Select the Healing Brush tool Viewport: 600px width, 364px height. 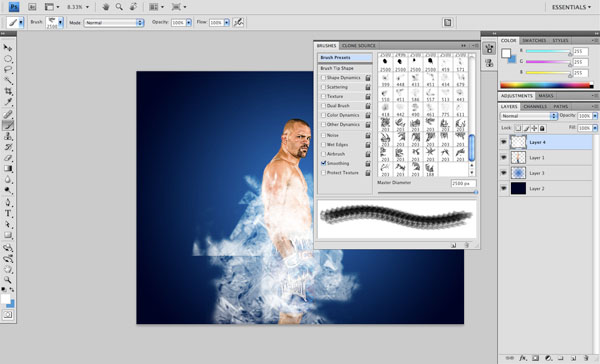(8, 114)
